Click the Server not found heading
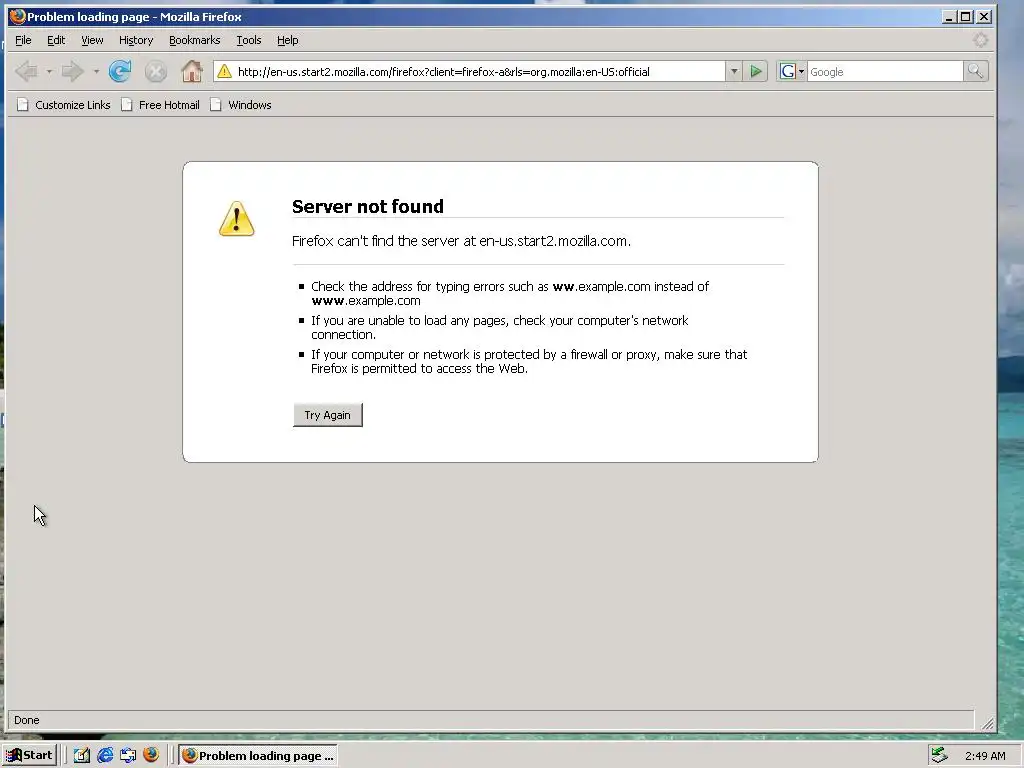Screen dimensions: 1024x768 coord(368,206)
